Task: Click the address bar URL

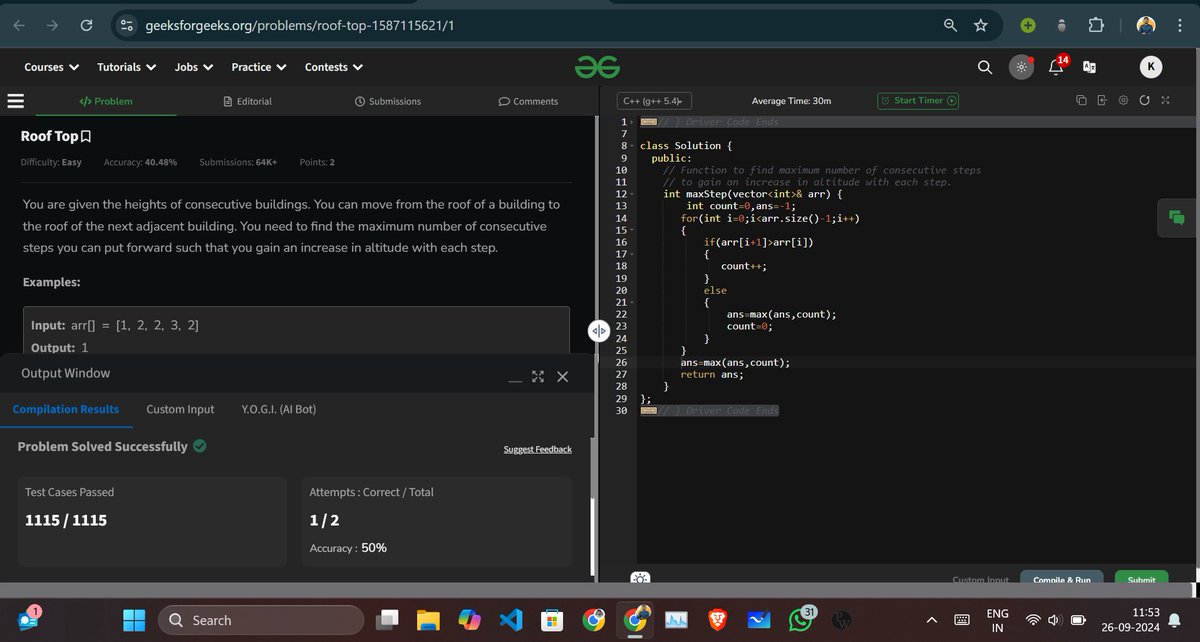Action: pyautogui.click(x=300, y=26)
